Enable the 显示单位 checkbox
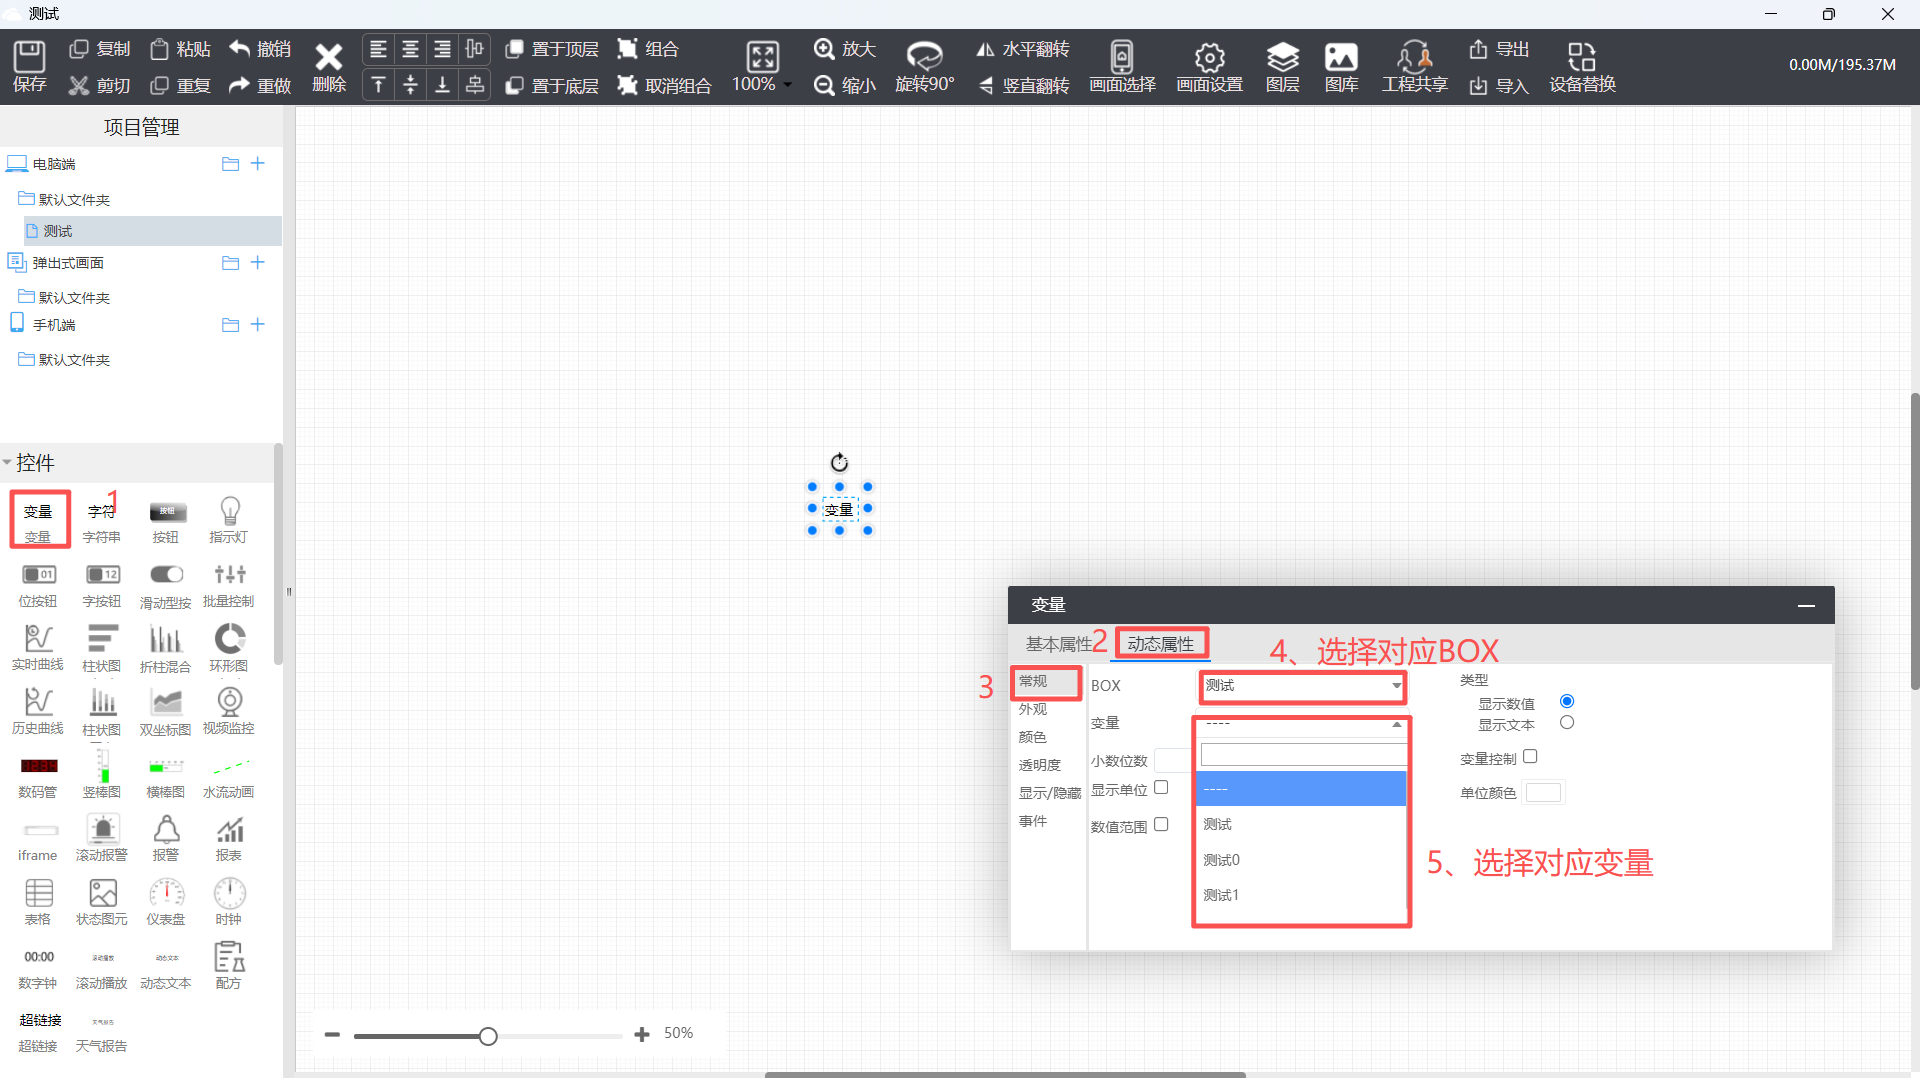The height and width of the screenshot is (1078, 1920). point(1161,788)
